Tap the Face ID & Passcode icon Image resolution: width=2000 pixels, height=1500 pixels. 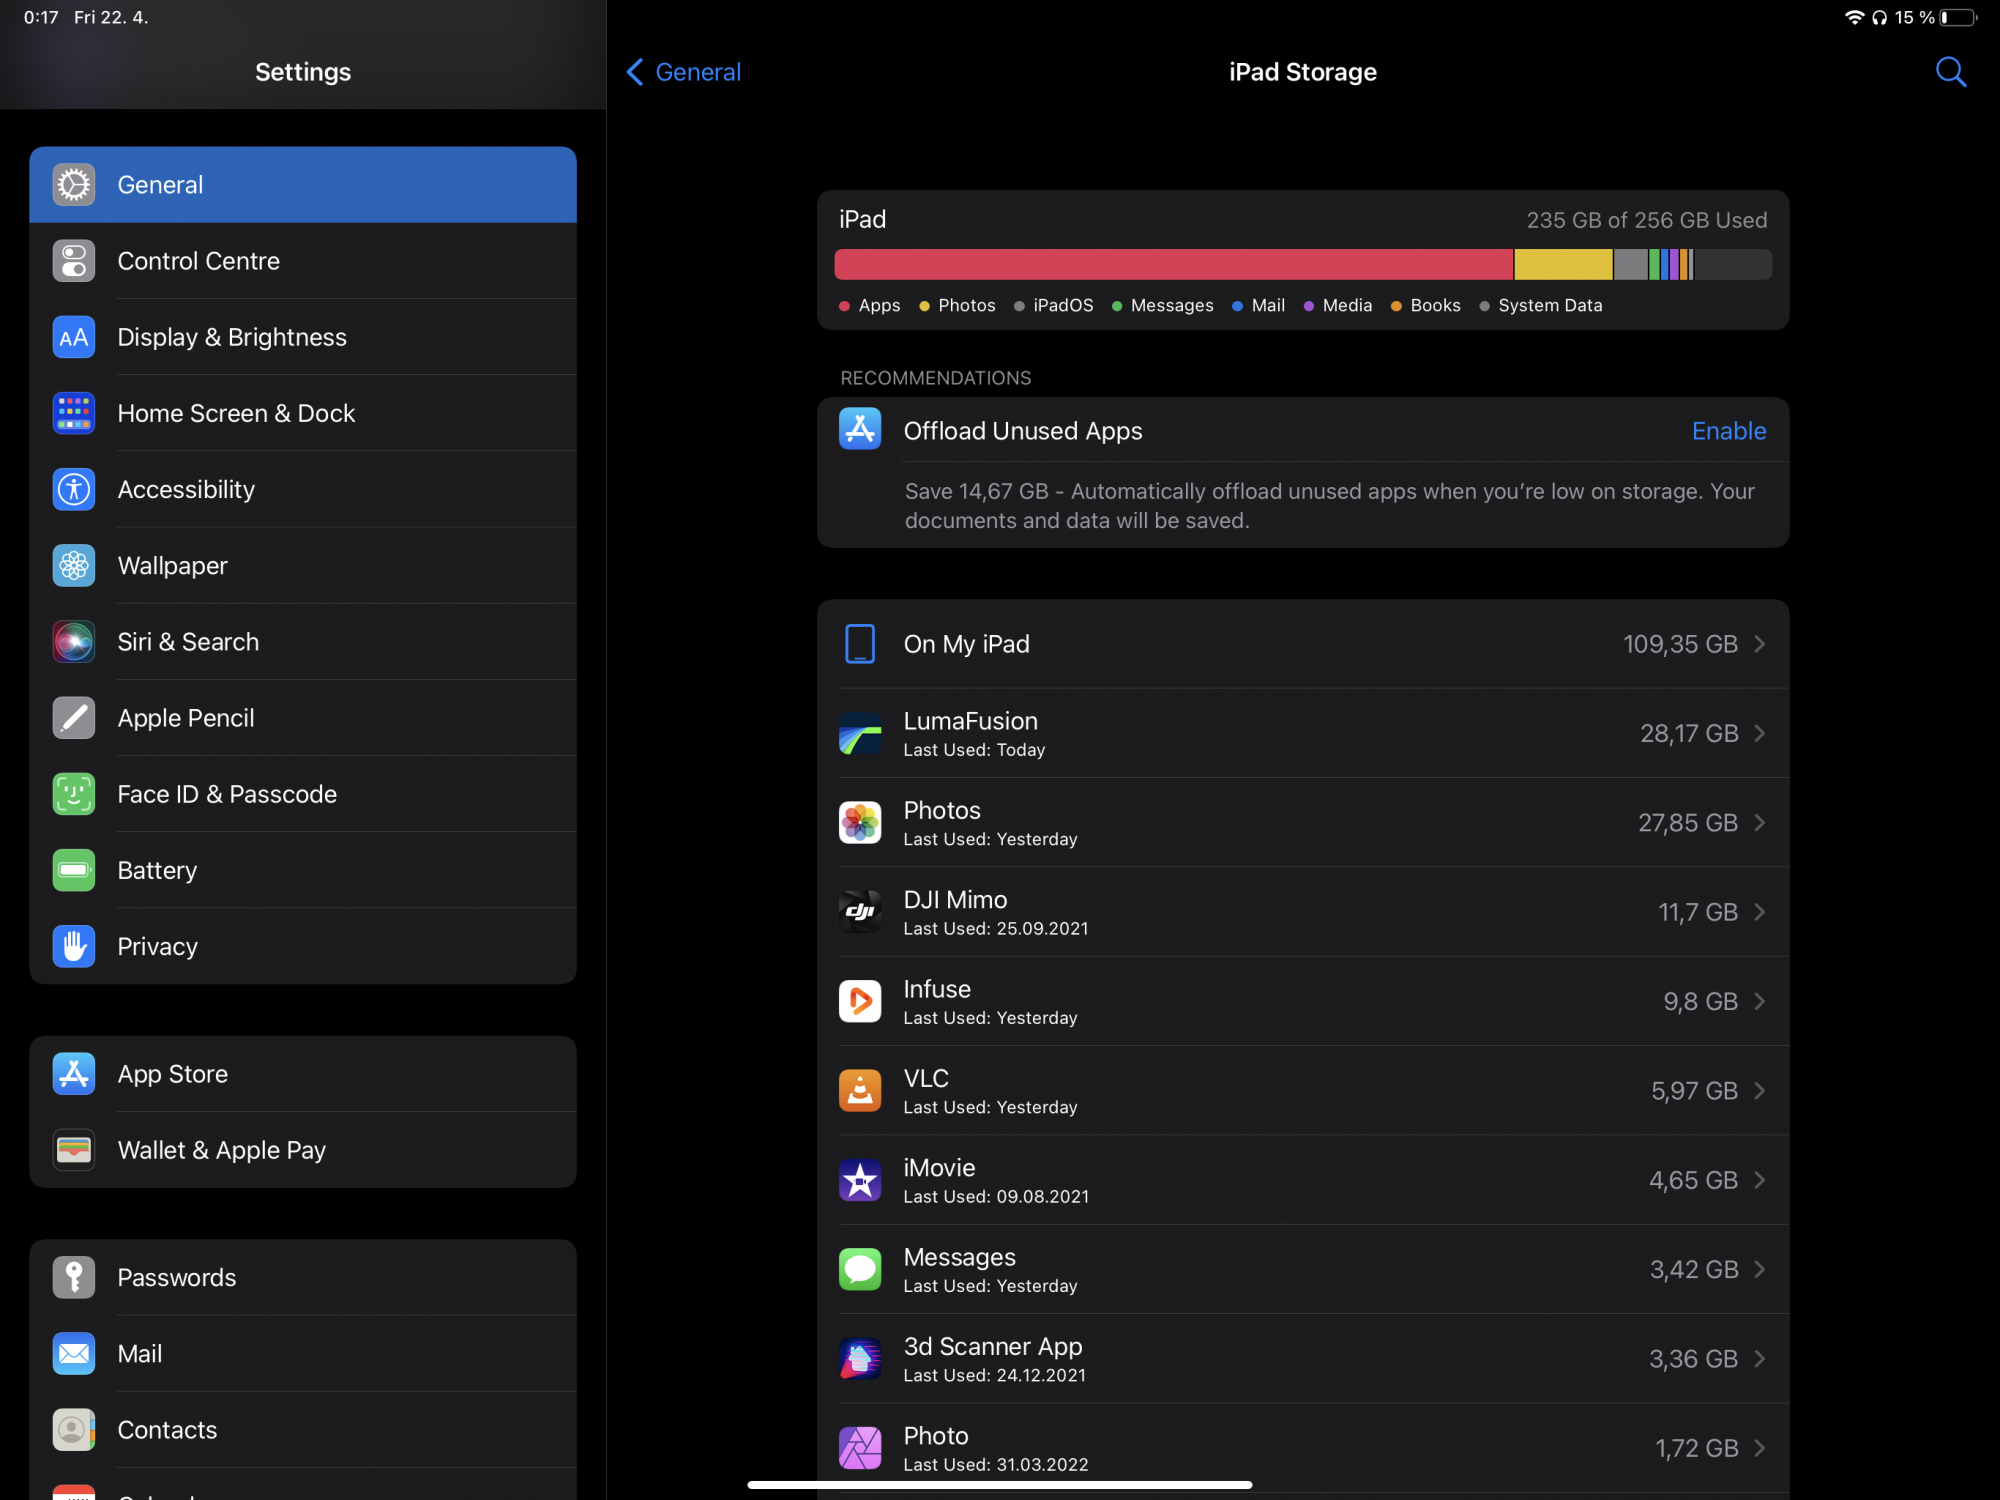click(74, 794)
